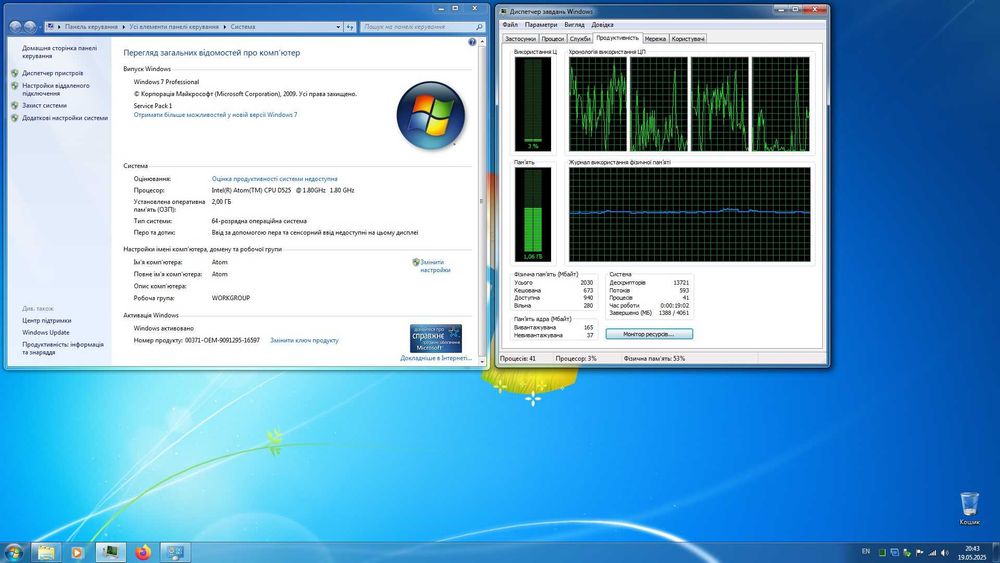This screenshot has height=563, width=1000.
Task: Open link Отримати більше можливостей у новій версії
Action: 216,115
